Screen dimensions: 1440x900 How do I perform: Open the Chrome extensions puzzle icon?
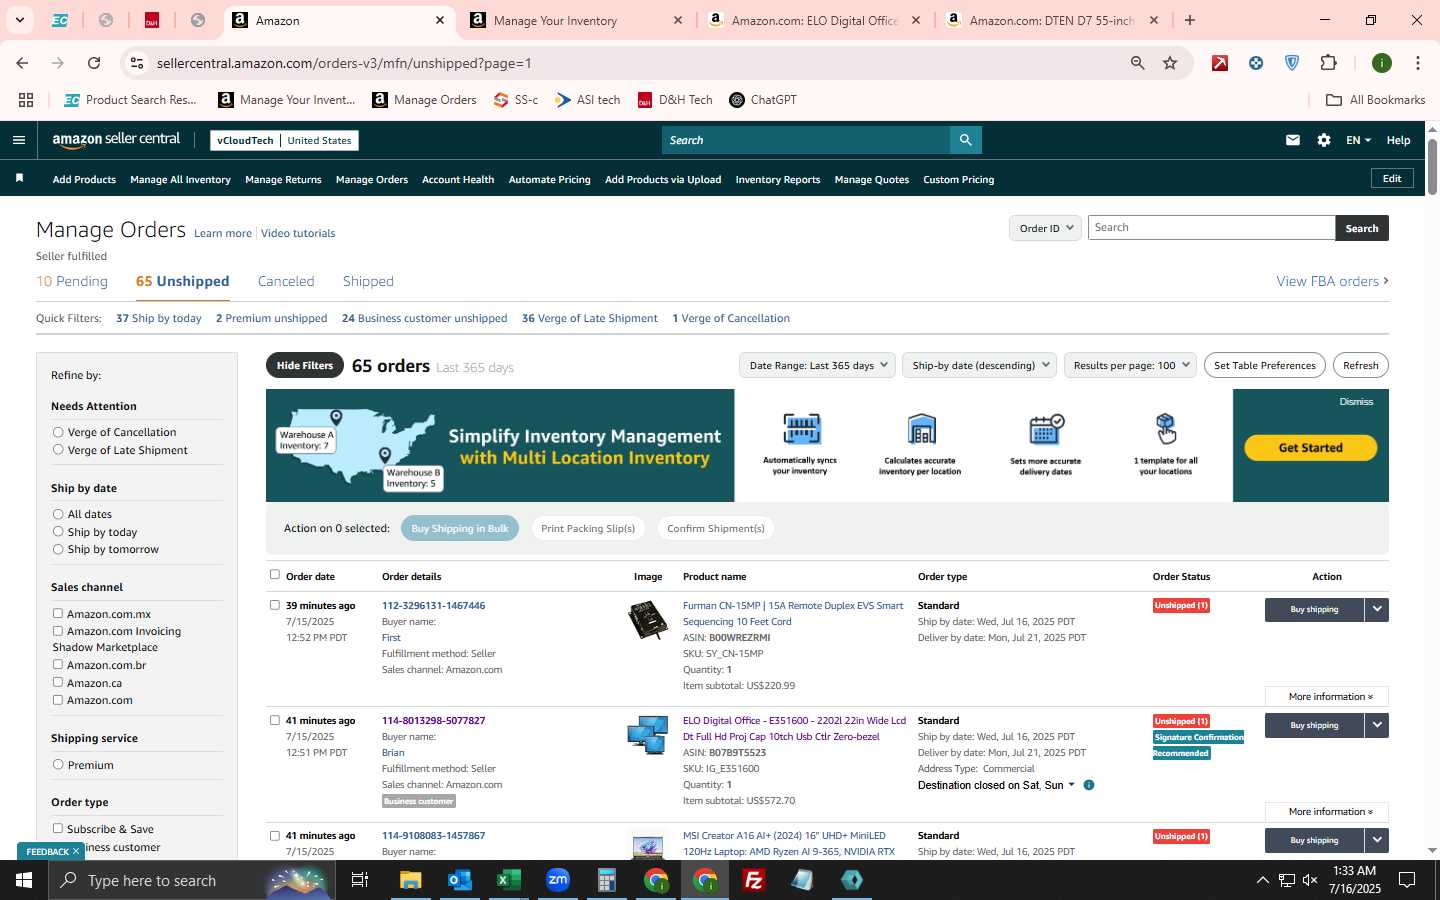click(x=1328, y=63)
